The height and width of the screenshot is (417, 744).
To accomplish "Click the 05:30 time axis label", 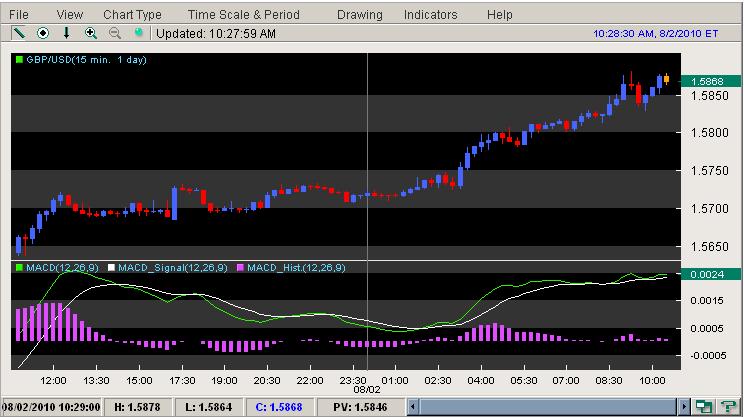I will point(524,381).
